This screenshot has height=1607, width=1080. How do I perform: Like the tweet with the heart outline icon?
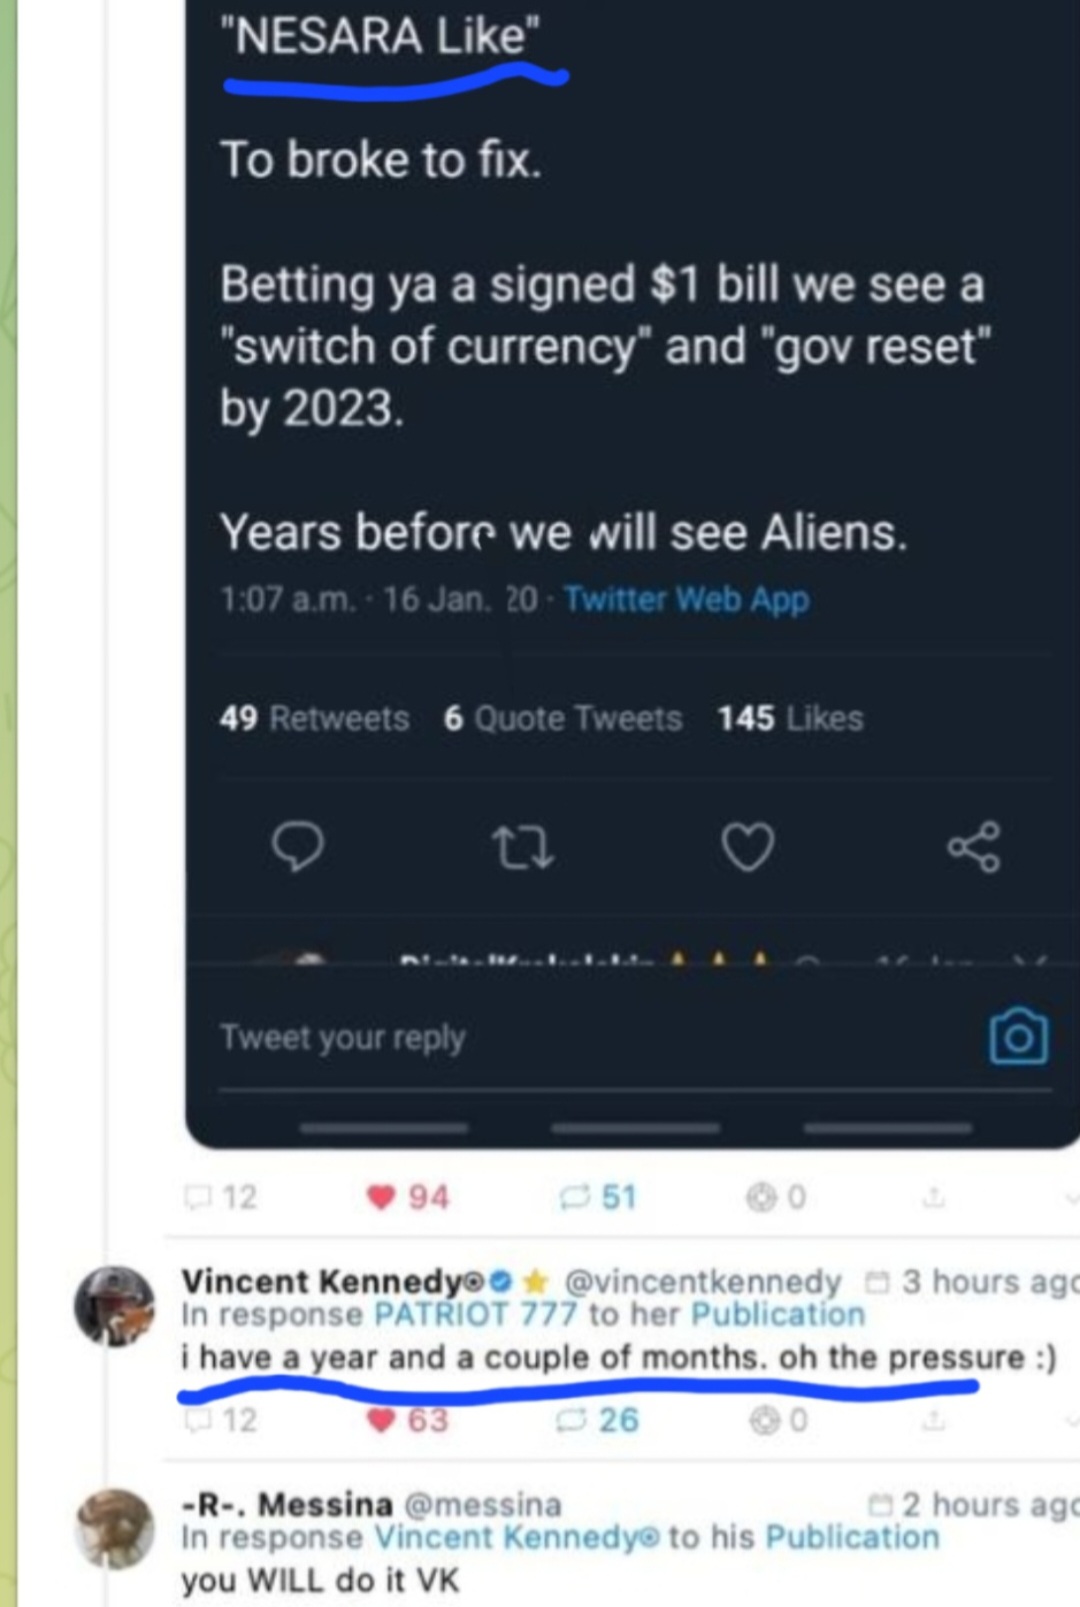[748, 847]
